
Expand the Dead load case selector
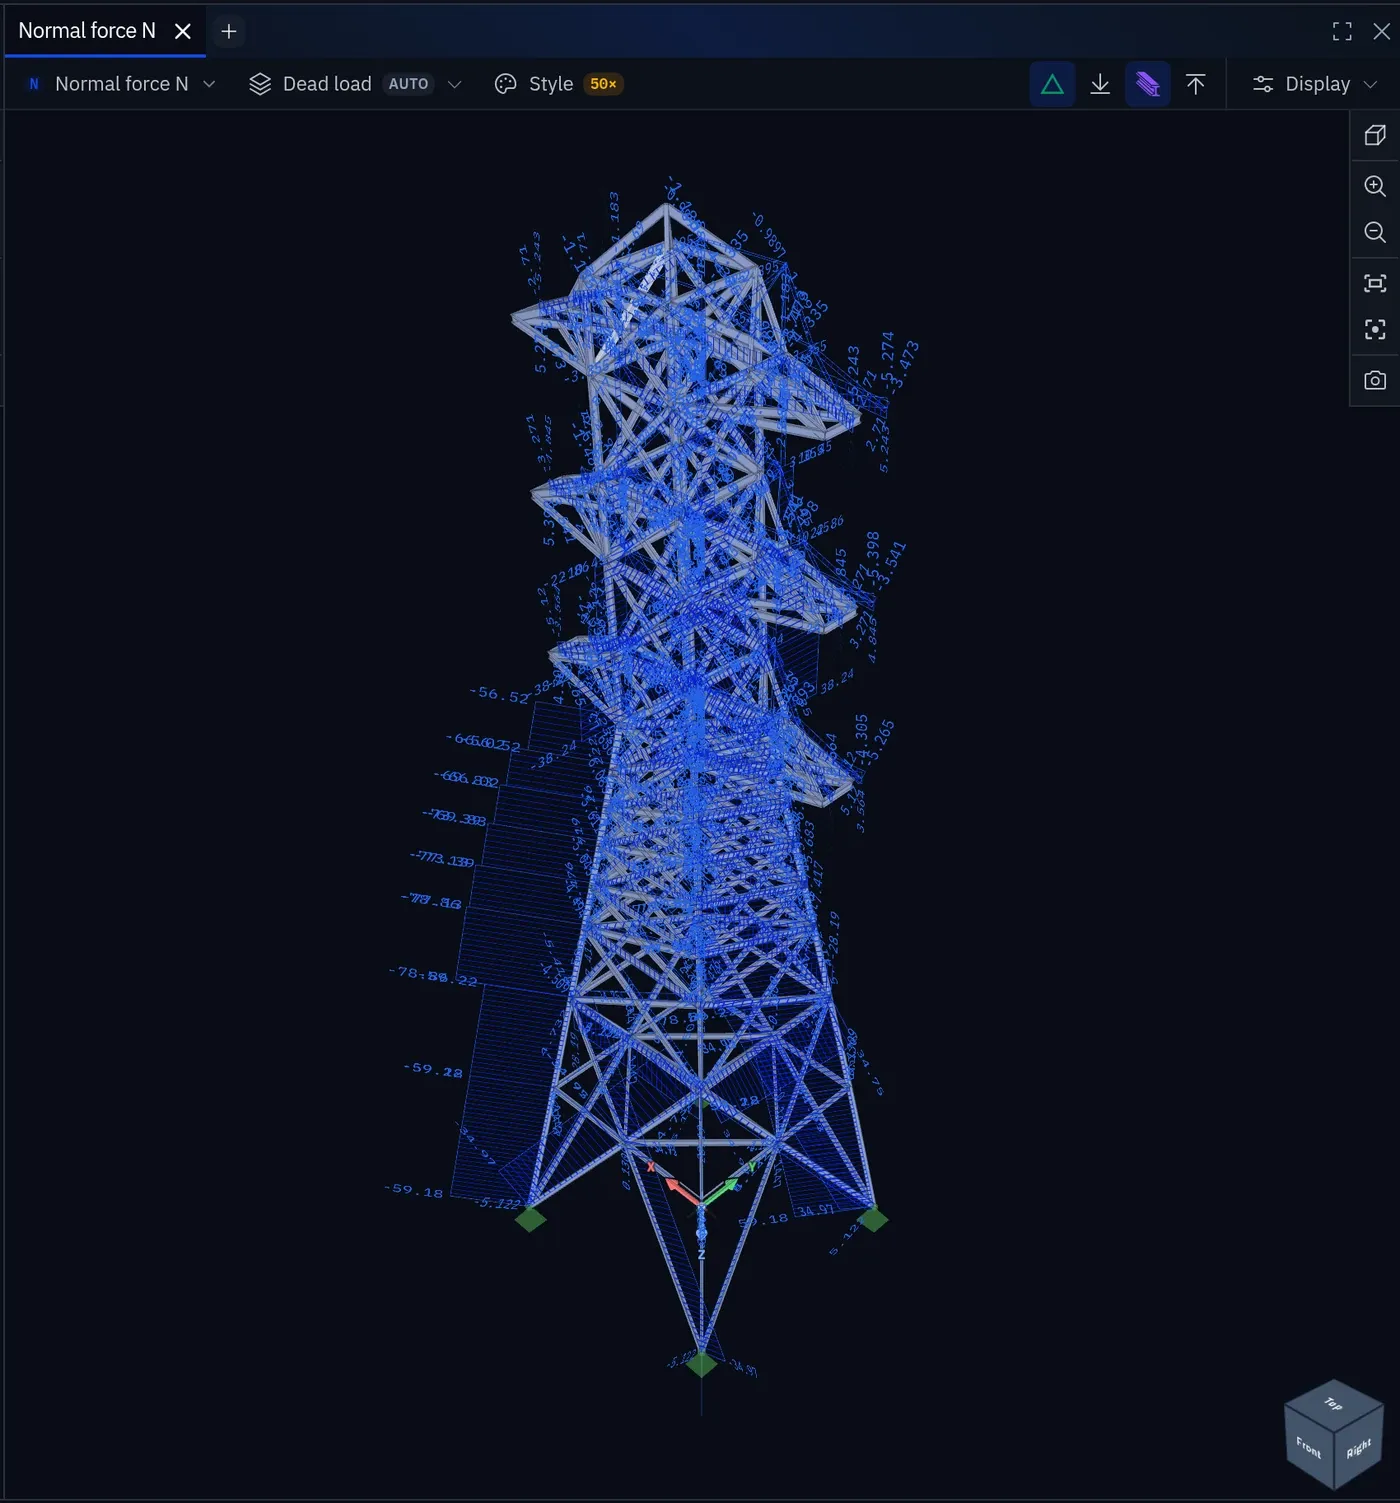point(355,84)
